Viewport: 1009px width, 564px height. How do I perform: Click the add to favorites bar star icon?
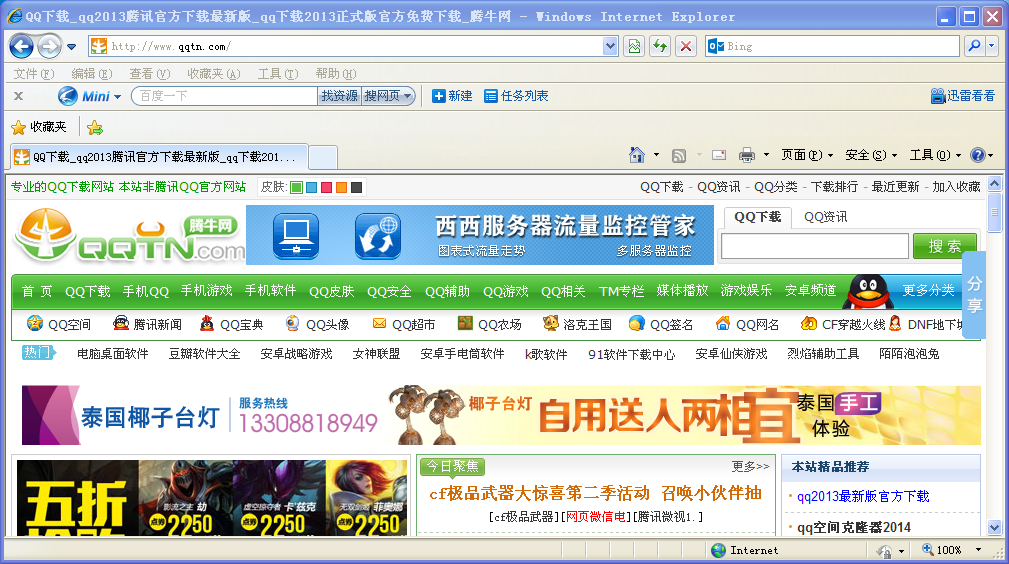pos(95,127)
